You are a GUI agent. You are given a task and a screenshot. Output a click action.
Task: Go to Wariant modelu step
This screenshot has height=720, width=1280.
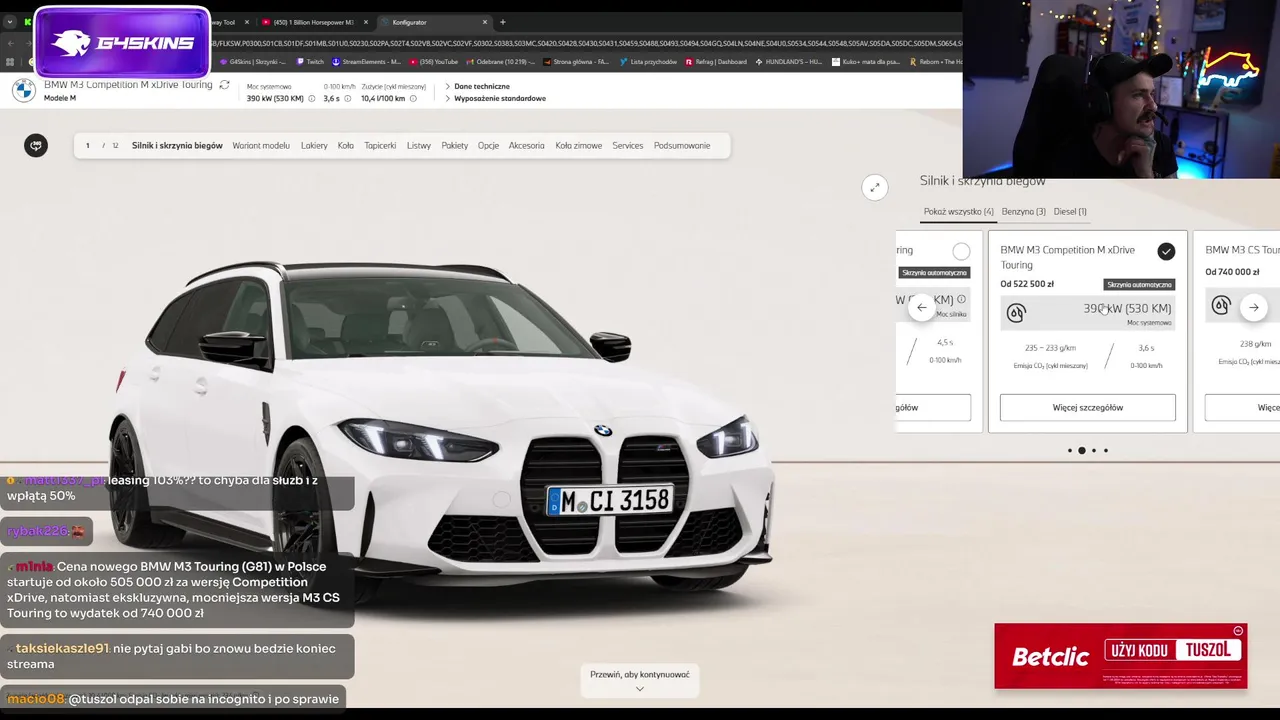tap(261, 146)
